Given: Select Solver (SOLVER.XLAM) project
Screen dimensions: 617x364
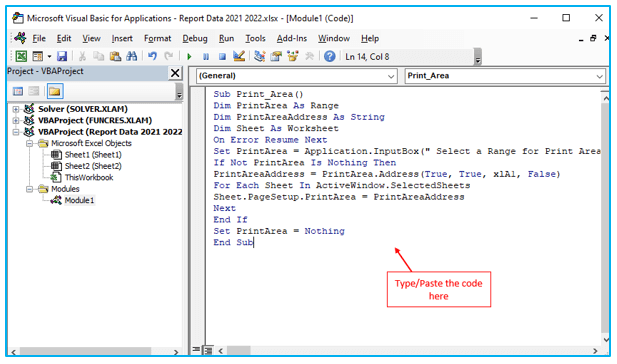Looking at the screenshot, I should click(83, 109).
